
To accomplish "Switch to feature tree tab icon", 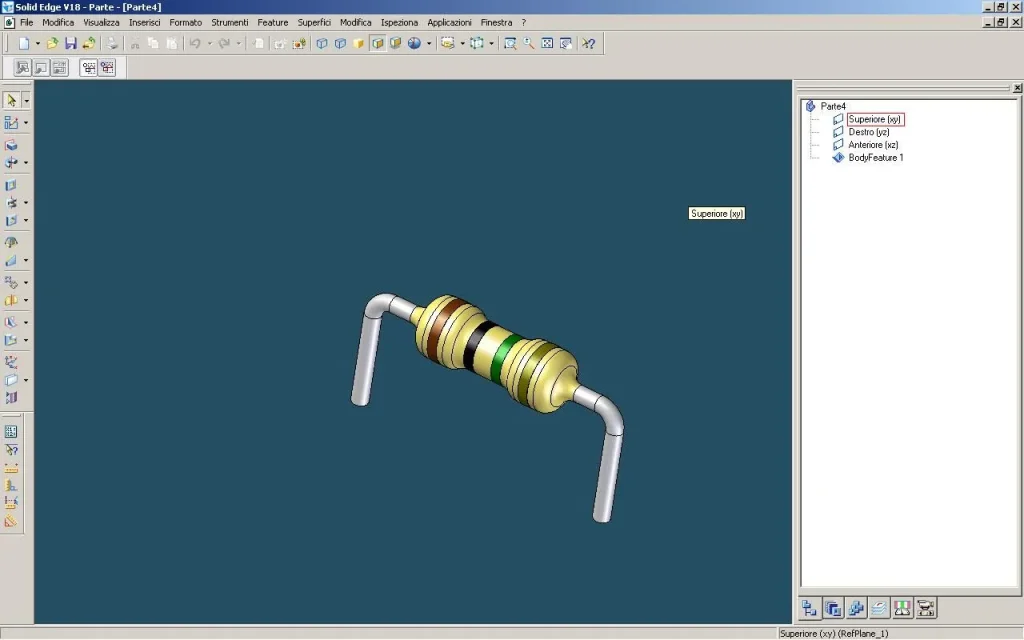I will coord(810,609).
